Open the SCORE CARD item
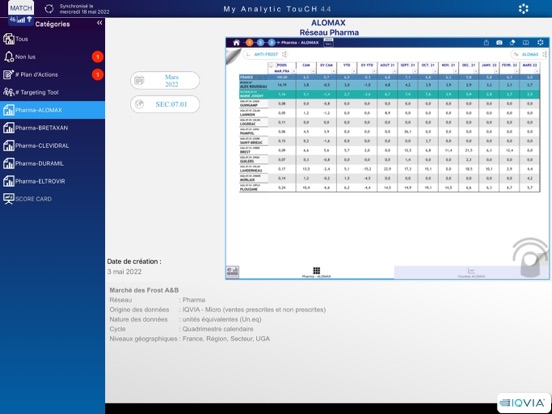Image resolution: width=552 pixels, height=414 pixels. pos(52,199)
